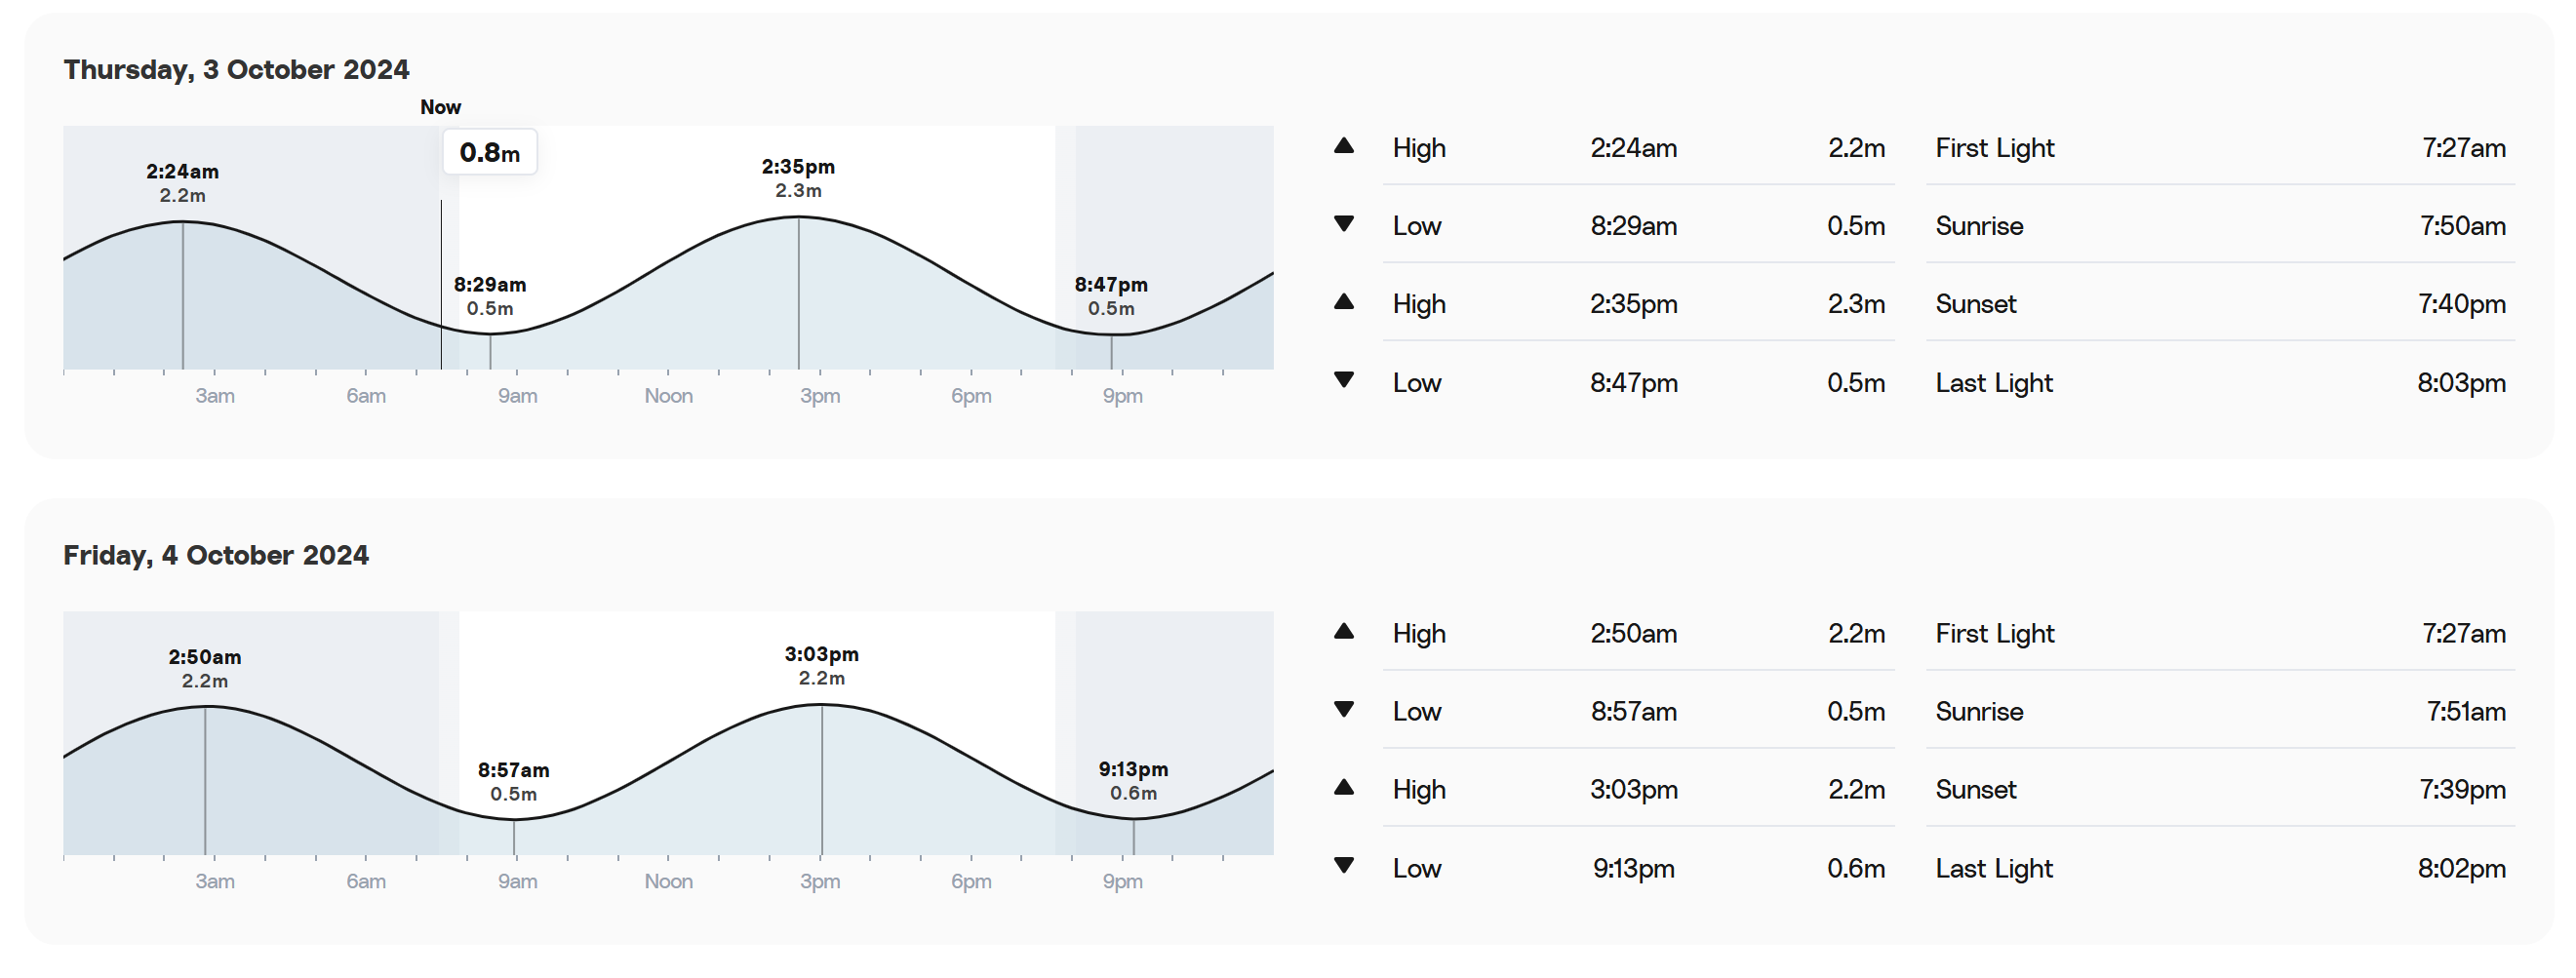The width and height of the screenshot is (2576, 978).
Task: Click Friday's 9:13pm low tide down-arrow icon
Action: pyautogui.click(x=1344, y=866)
